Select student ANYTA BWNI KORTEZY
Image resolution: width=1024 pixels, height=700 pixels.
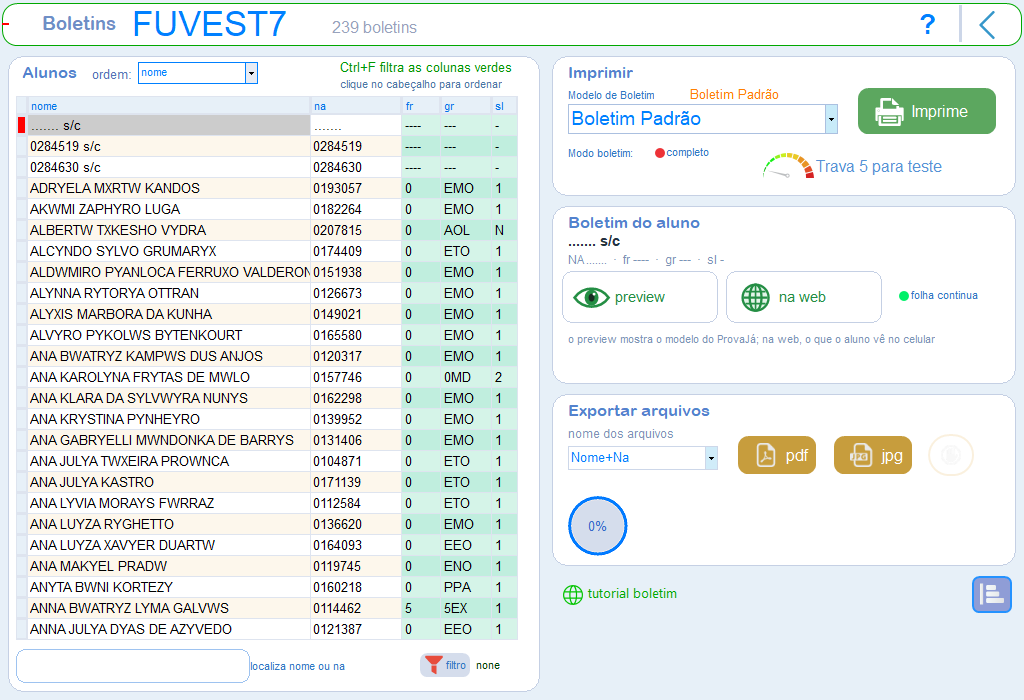pos(168,587)
